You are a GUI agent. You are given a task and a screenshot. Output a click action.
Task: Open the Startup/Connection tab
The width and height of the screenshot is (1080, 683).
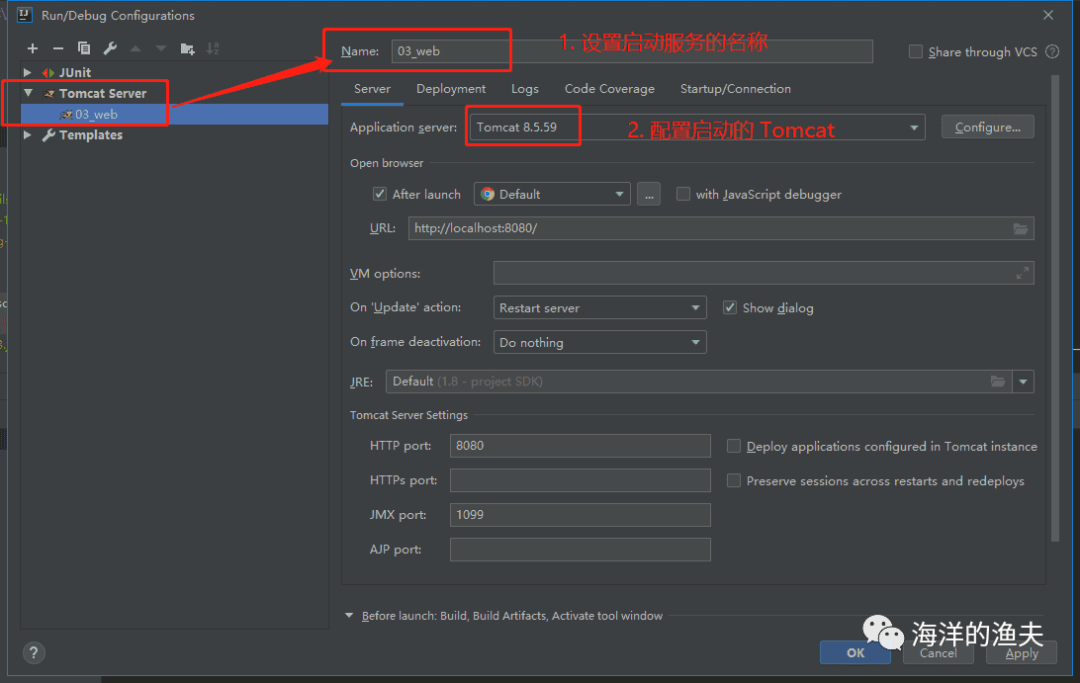pos(736,89)
